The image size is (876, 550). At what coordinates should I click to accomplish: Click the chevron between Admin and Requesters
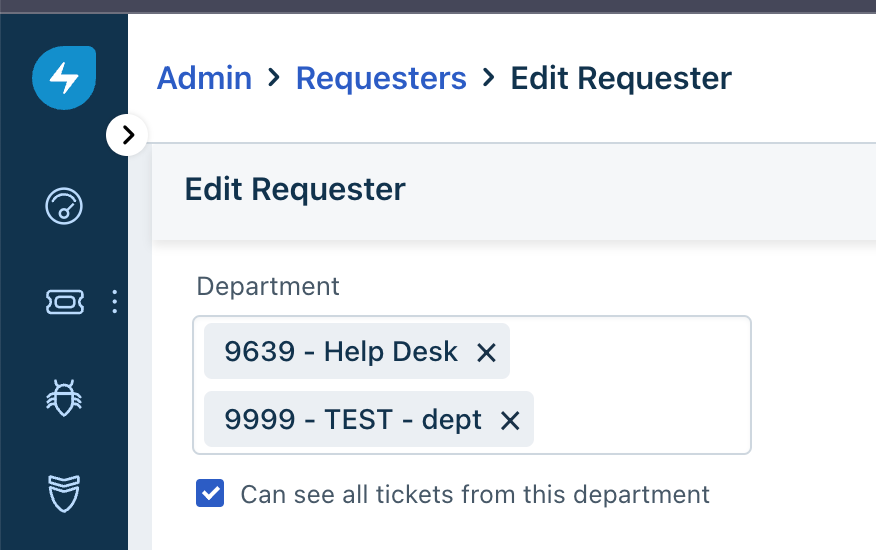point(274,78)
